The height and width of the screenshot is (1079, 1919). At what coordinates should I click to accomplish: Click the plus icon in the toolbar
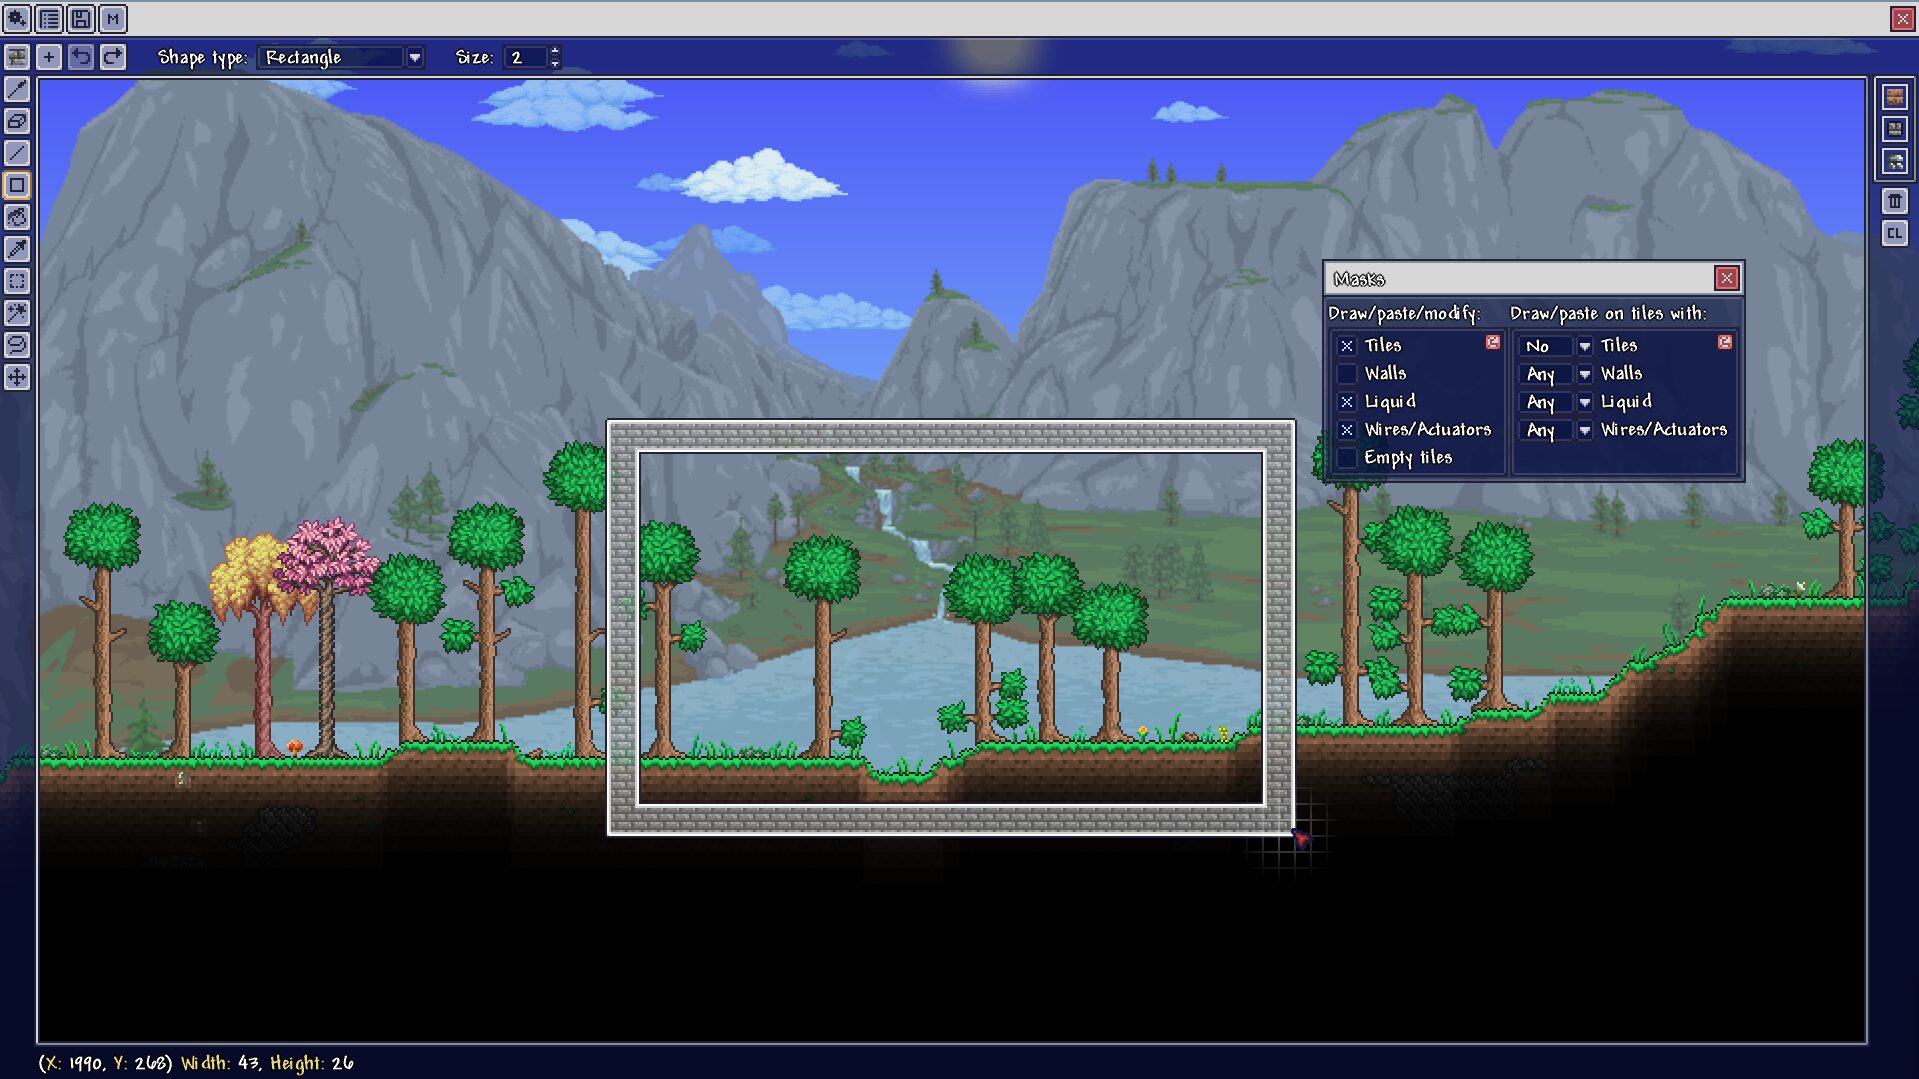click(x=49, y=57)
